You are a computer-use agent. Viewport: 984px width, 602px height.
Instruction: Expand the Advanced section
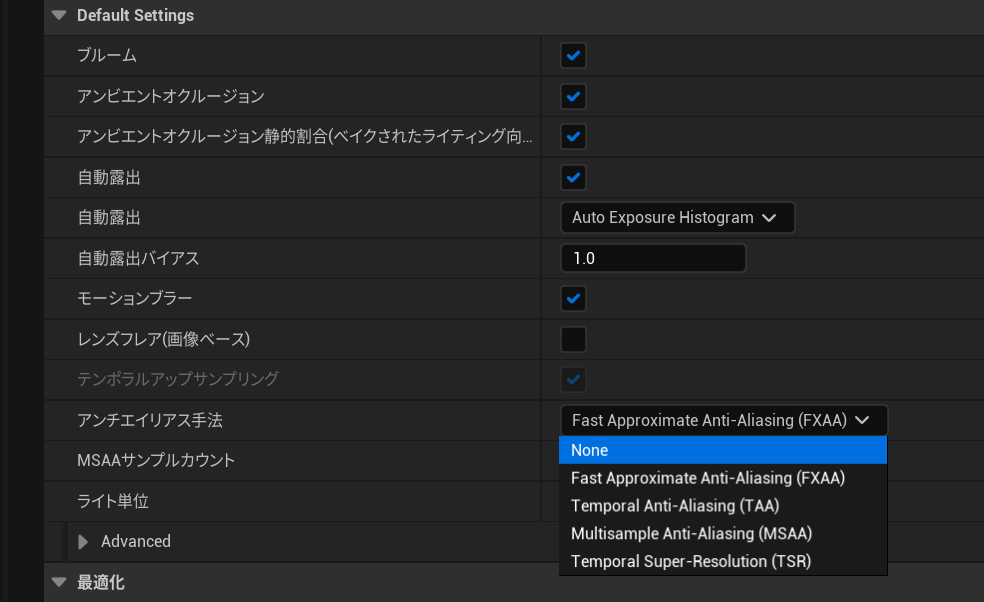83,542
